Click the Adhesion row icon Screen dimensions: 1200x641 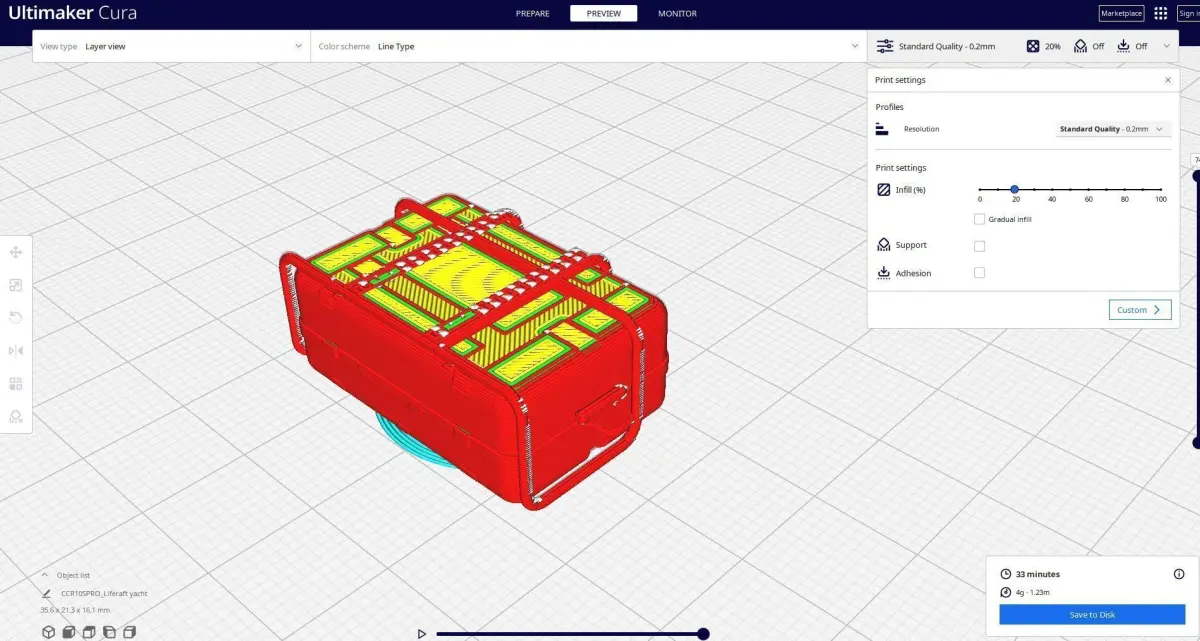click(884, 273)
